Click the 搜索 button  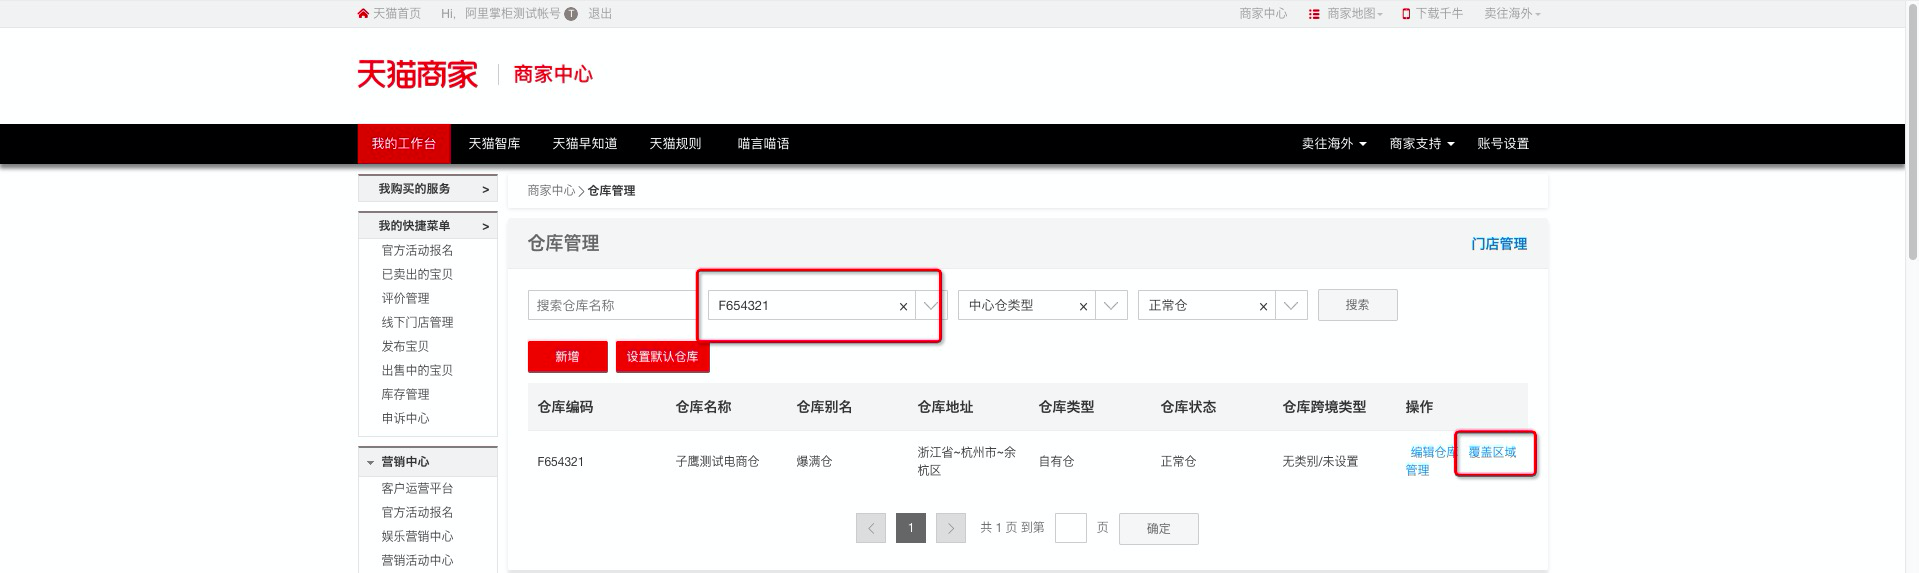point(1357,305)
